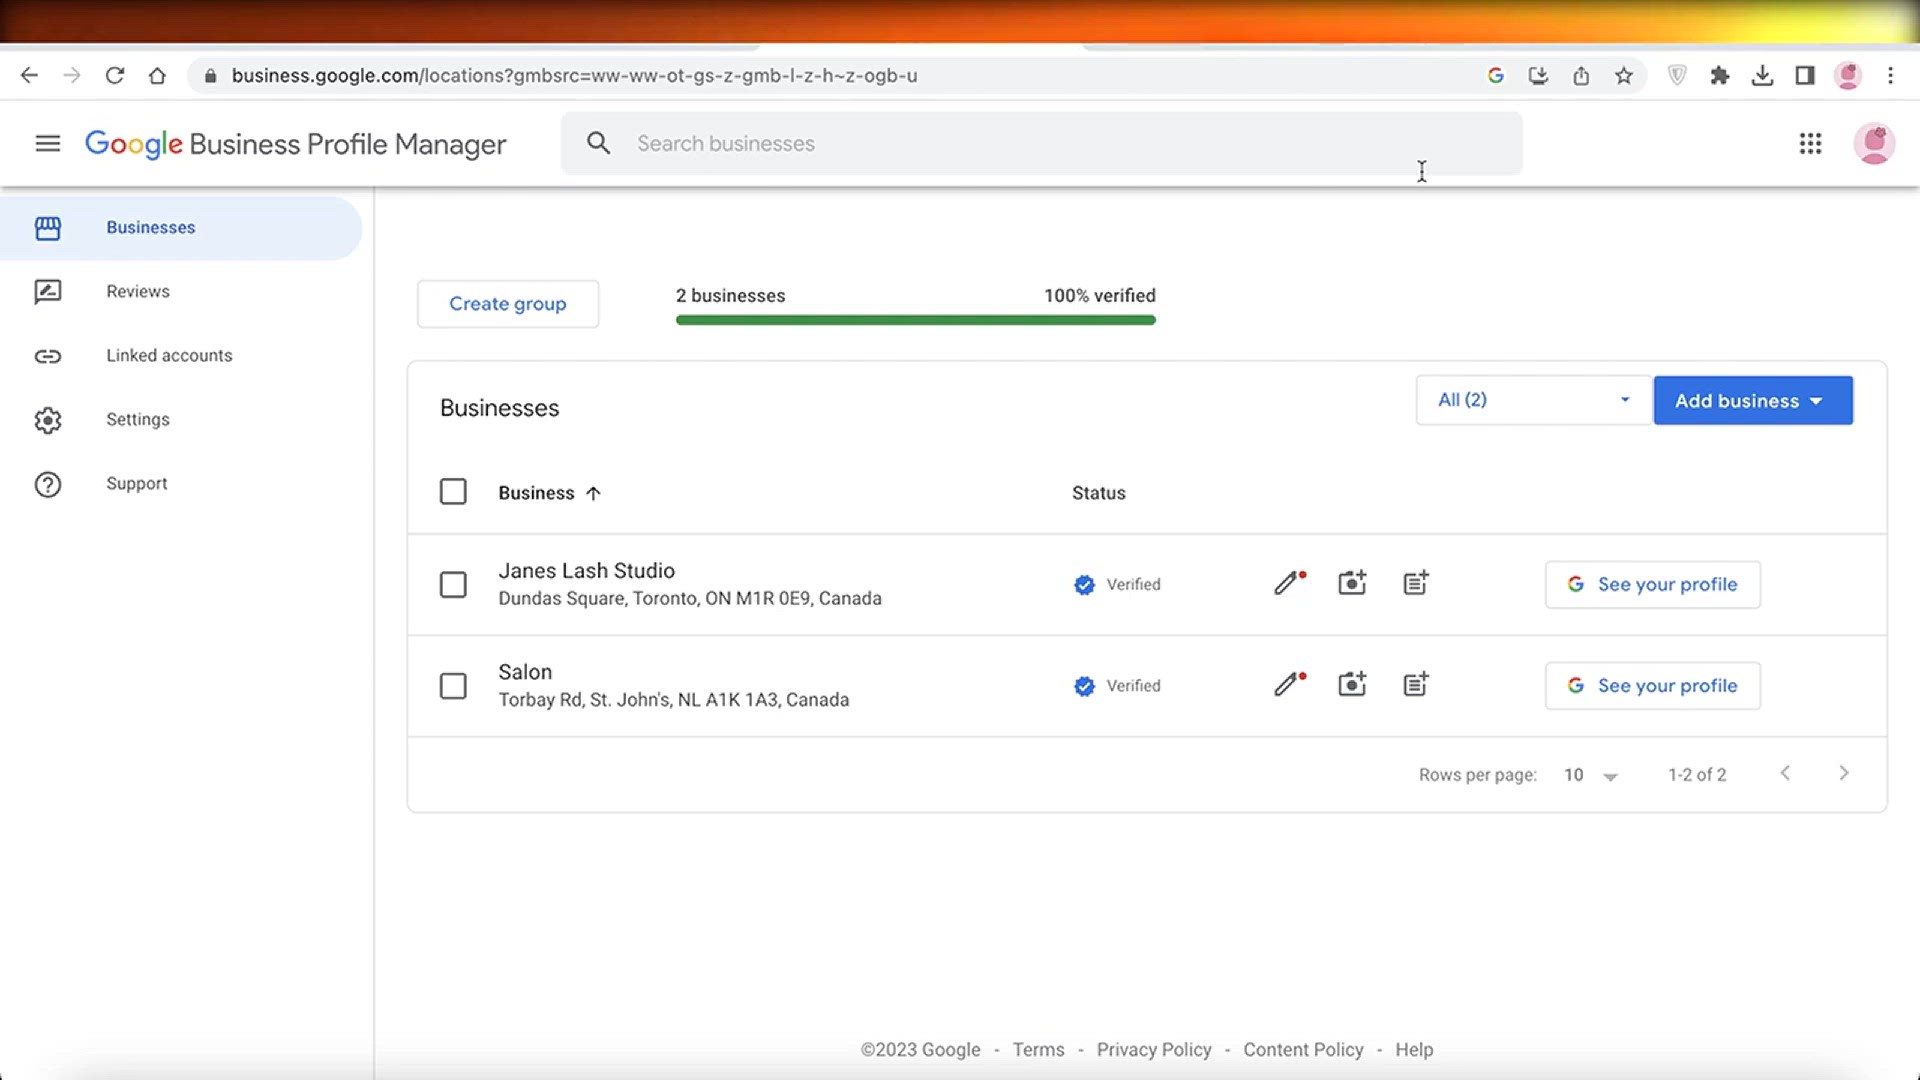
Task: Go to next page of results
Action: 1844,773
